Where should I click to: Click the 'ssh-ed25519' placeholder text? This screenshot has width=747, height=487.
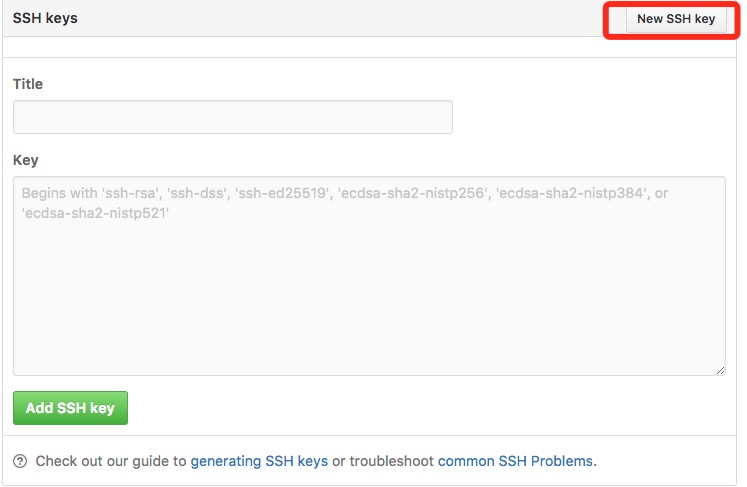(x=283, y=193)
